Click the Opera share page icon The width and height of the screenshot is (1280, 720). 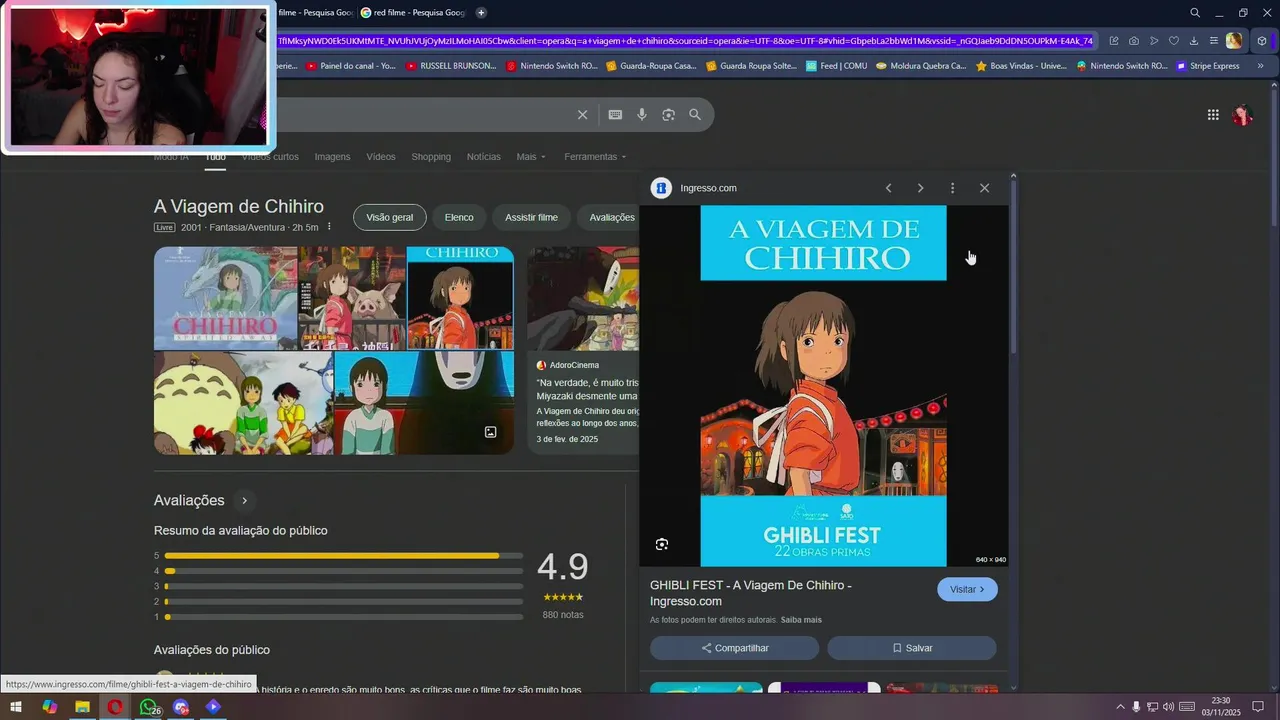click(1114, 41)
